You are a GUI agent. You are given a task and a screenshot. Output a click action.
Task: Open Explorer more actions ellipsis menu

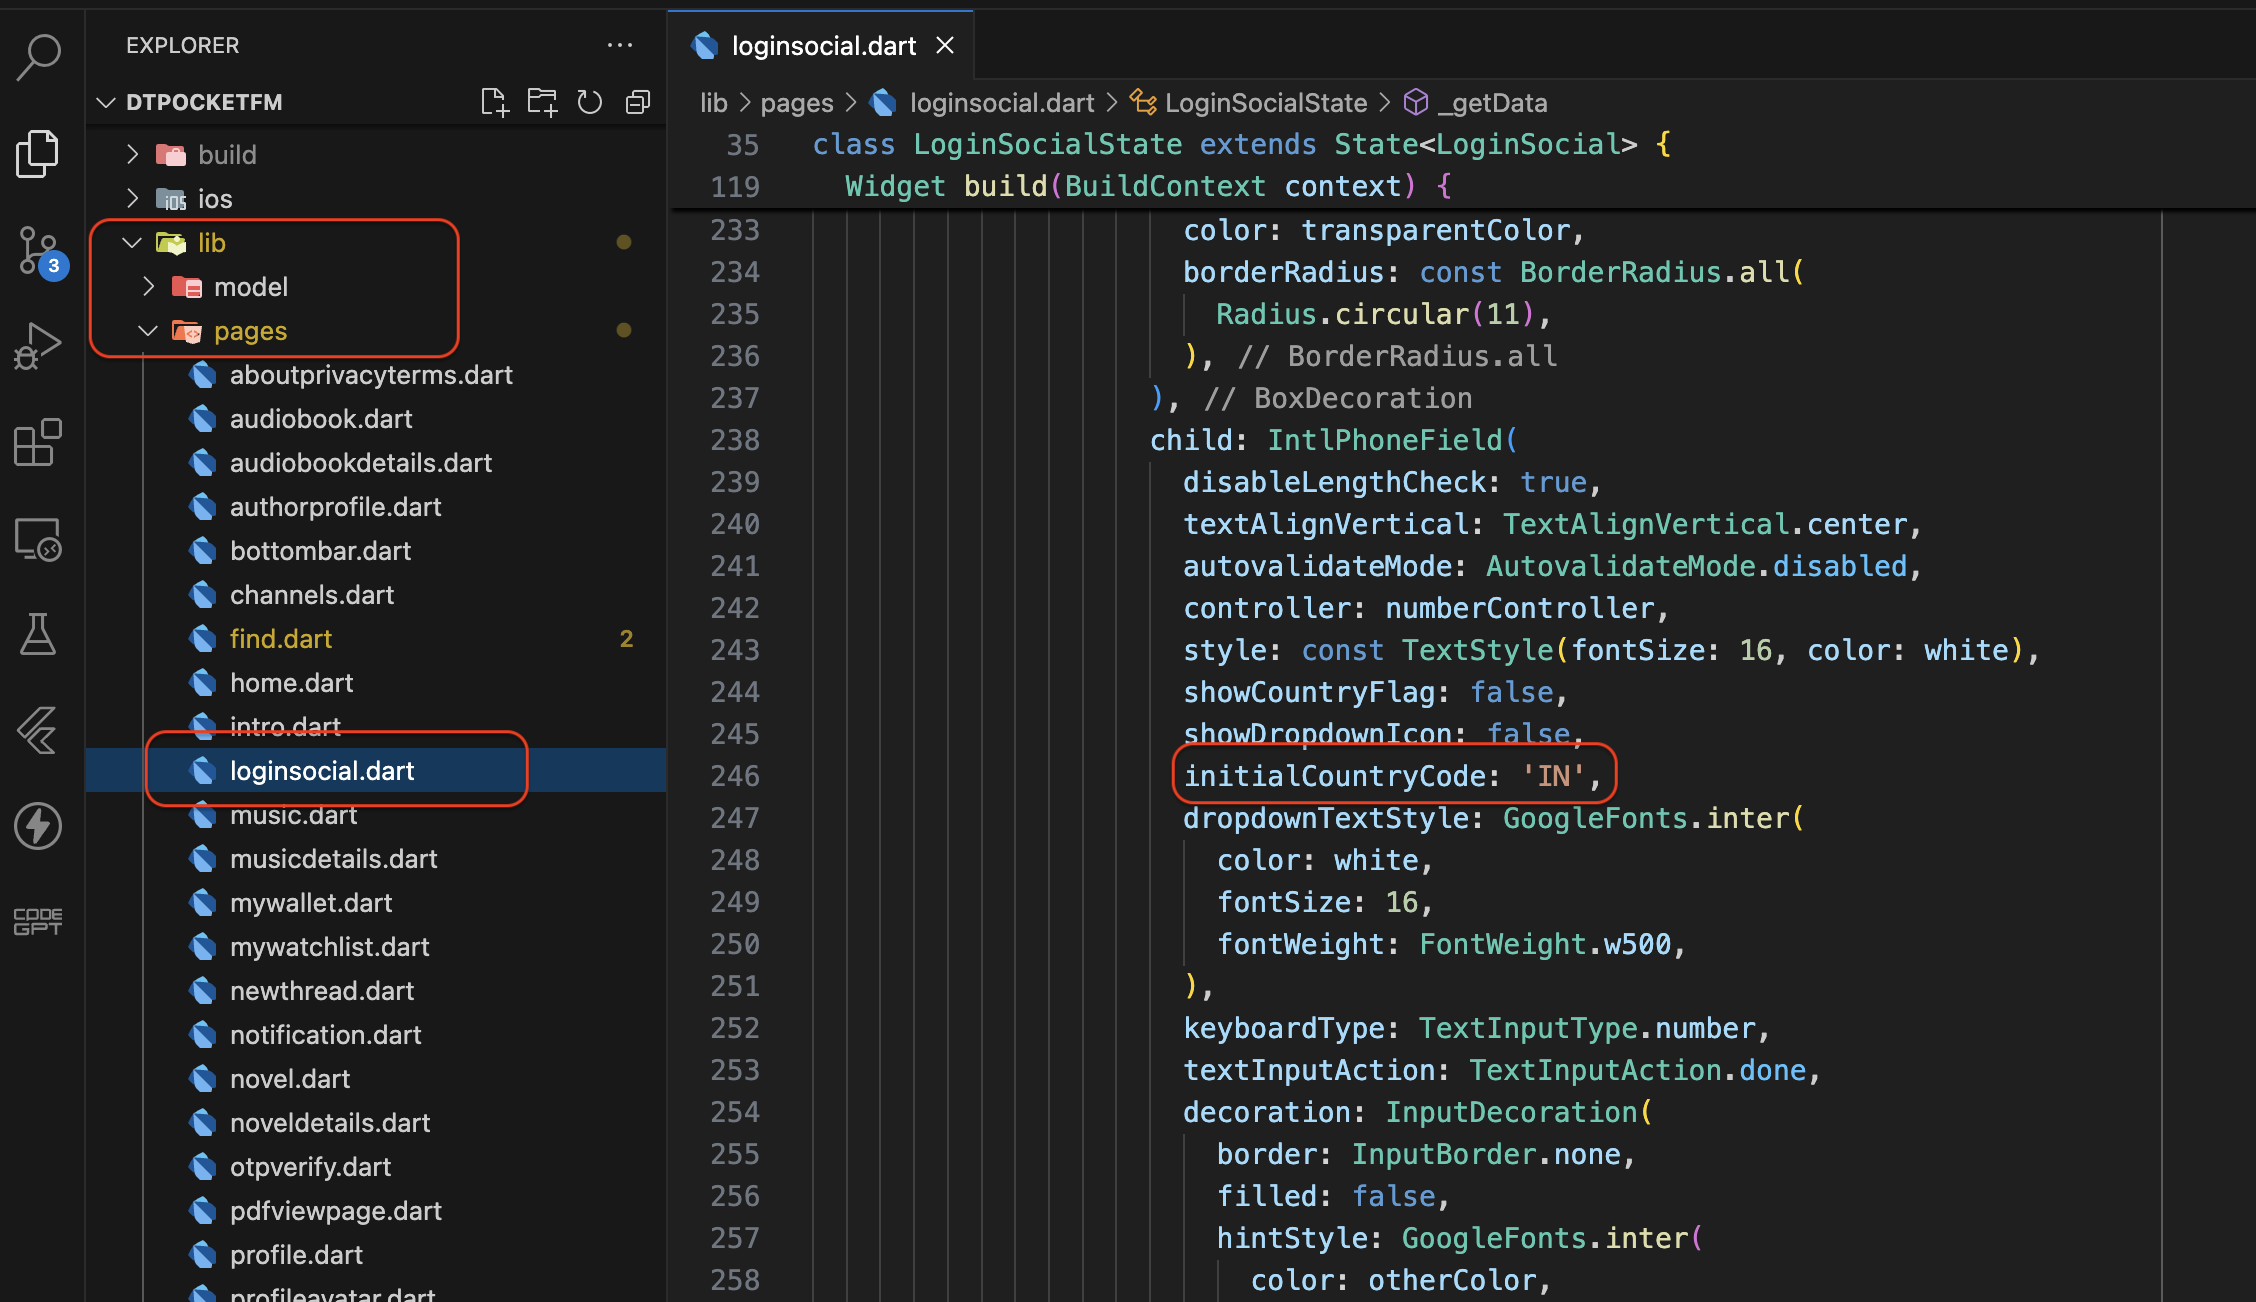[619, 45]
